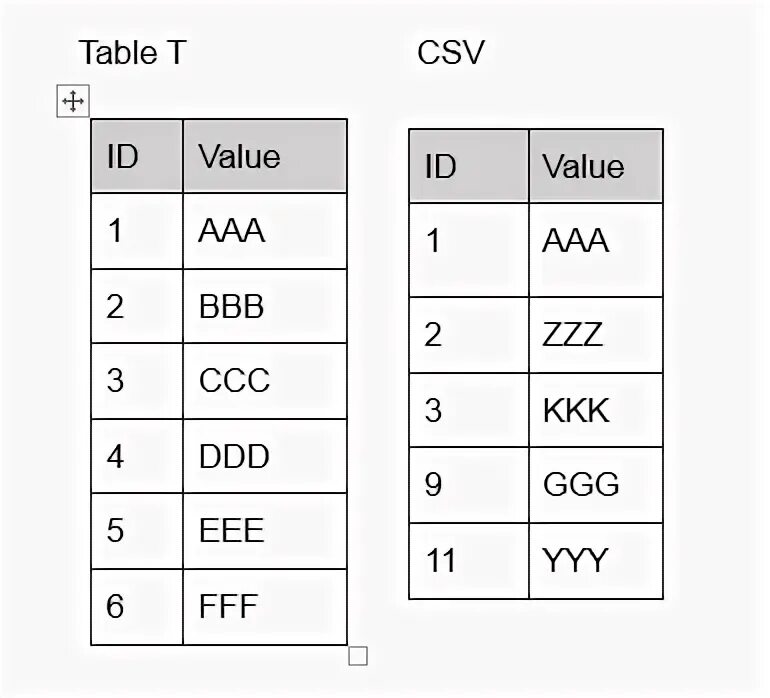Image resolution: width=770 pixels, height=698 pixels.
Task: Click the table resize handle square
Action: pos(358,656)
